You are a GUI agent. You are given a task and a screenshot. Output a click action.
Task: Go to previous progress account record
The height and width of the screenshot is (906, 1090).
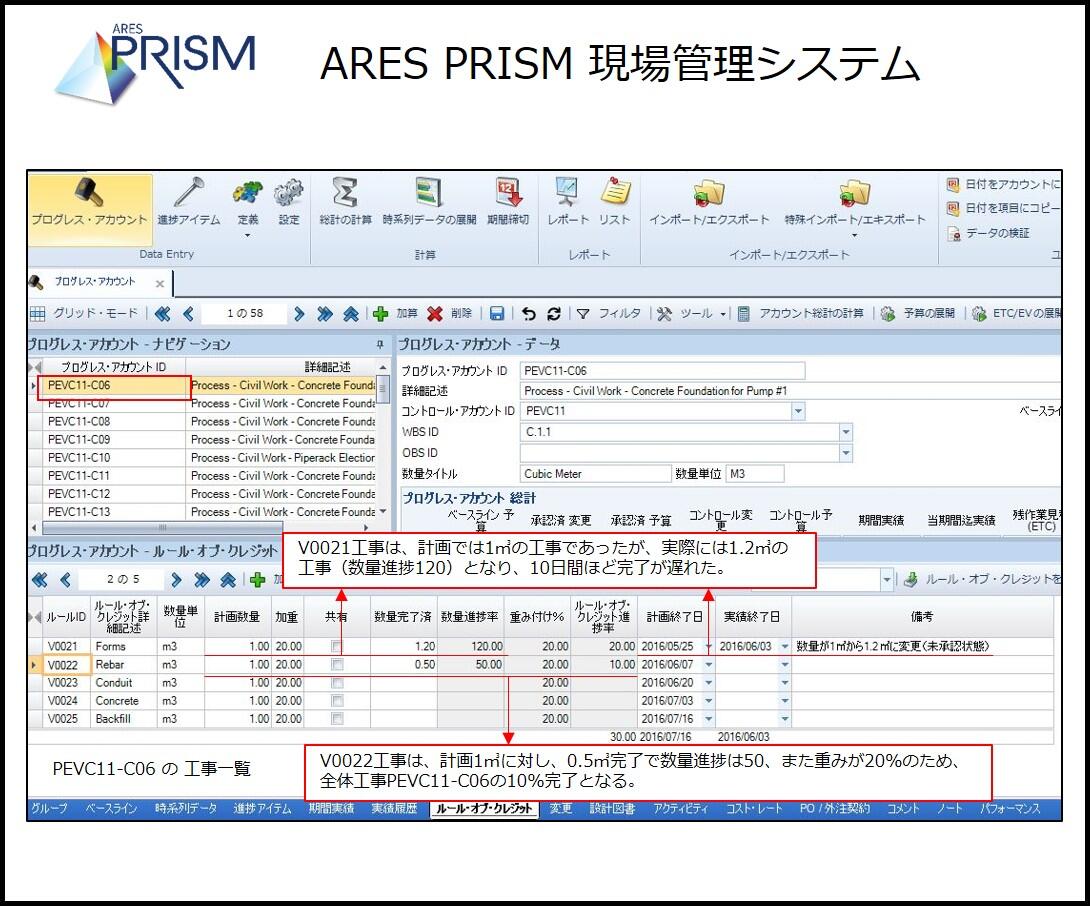coord(188,314)
